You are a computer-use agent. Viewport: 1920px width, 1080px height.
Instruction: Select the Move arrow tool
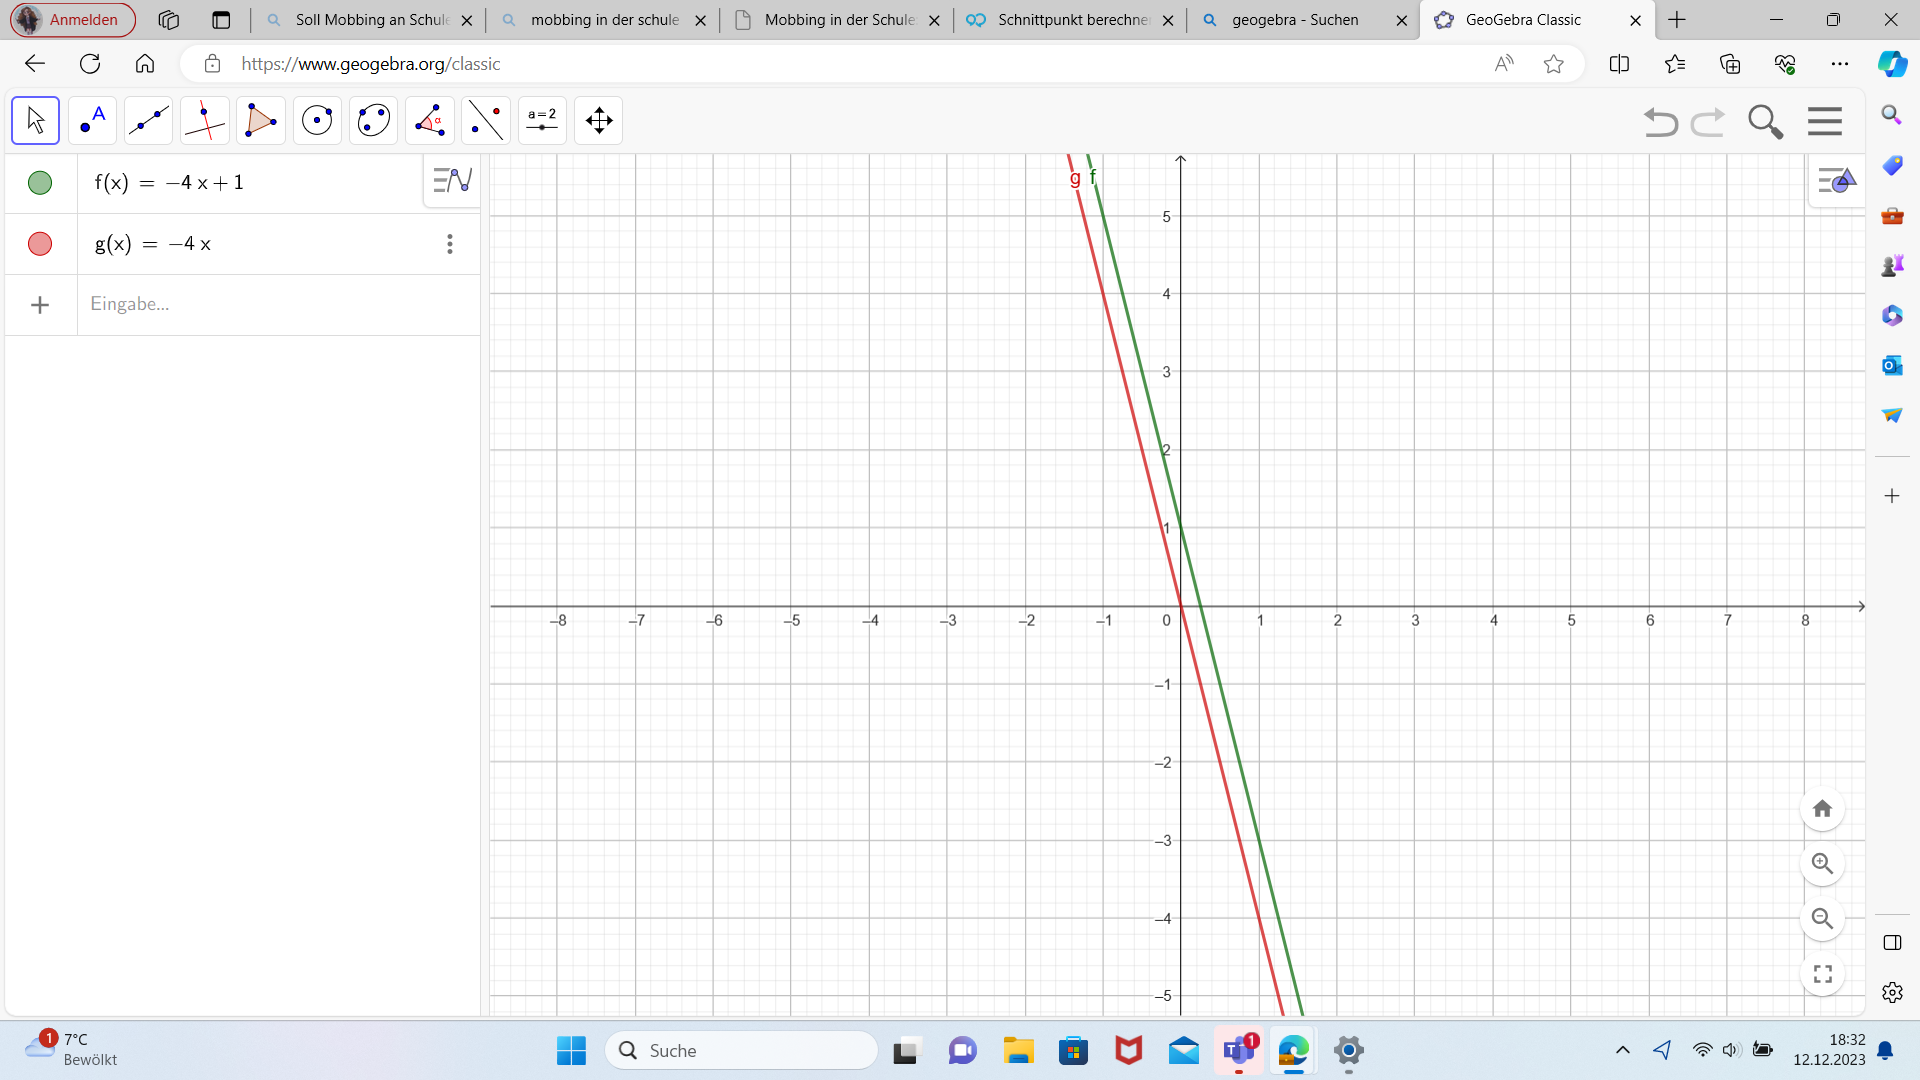pos(36,121)
